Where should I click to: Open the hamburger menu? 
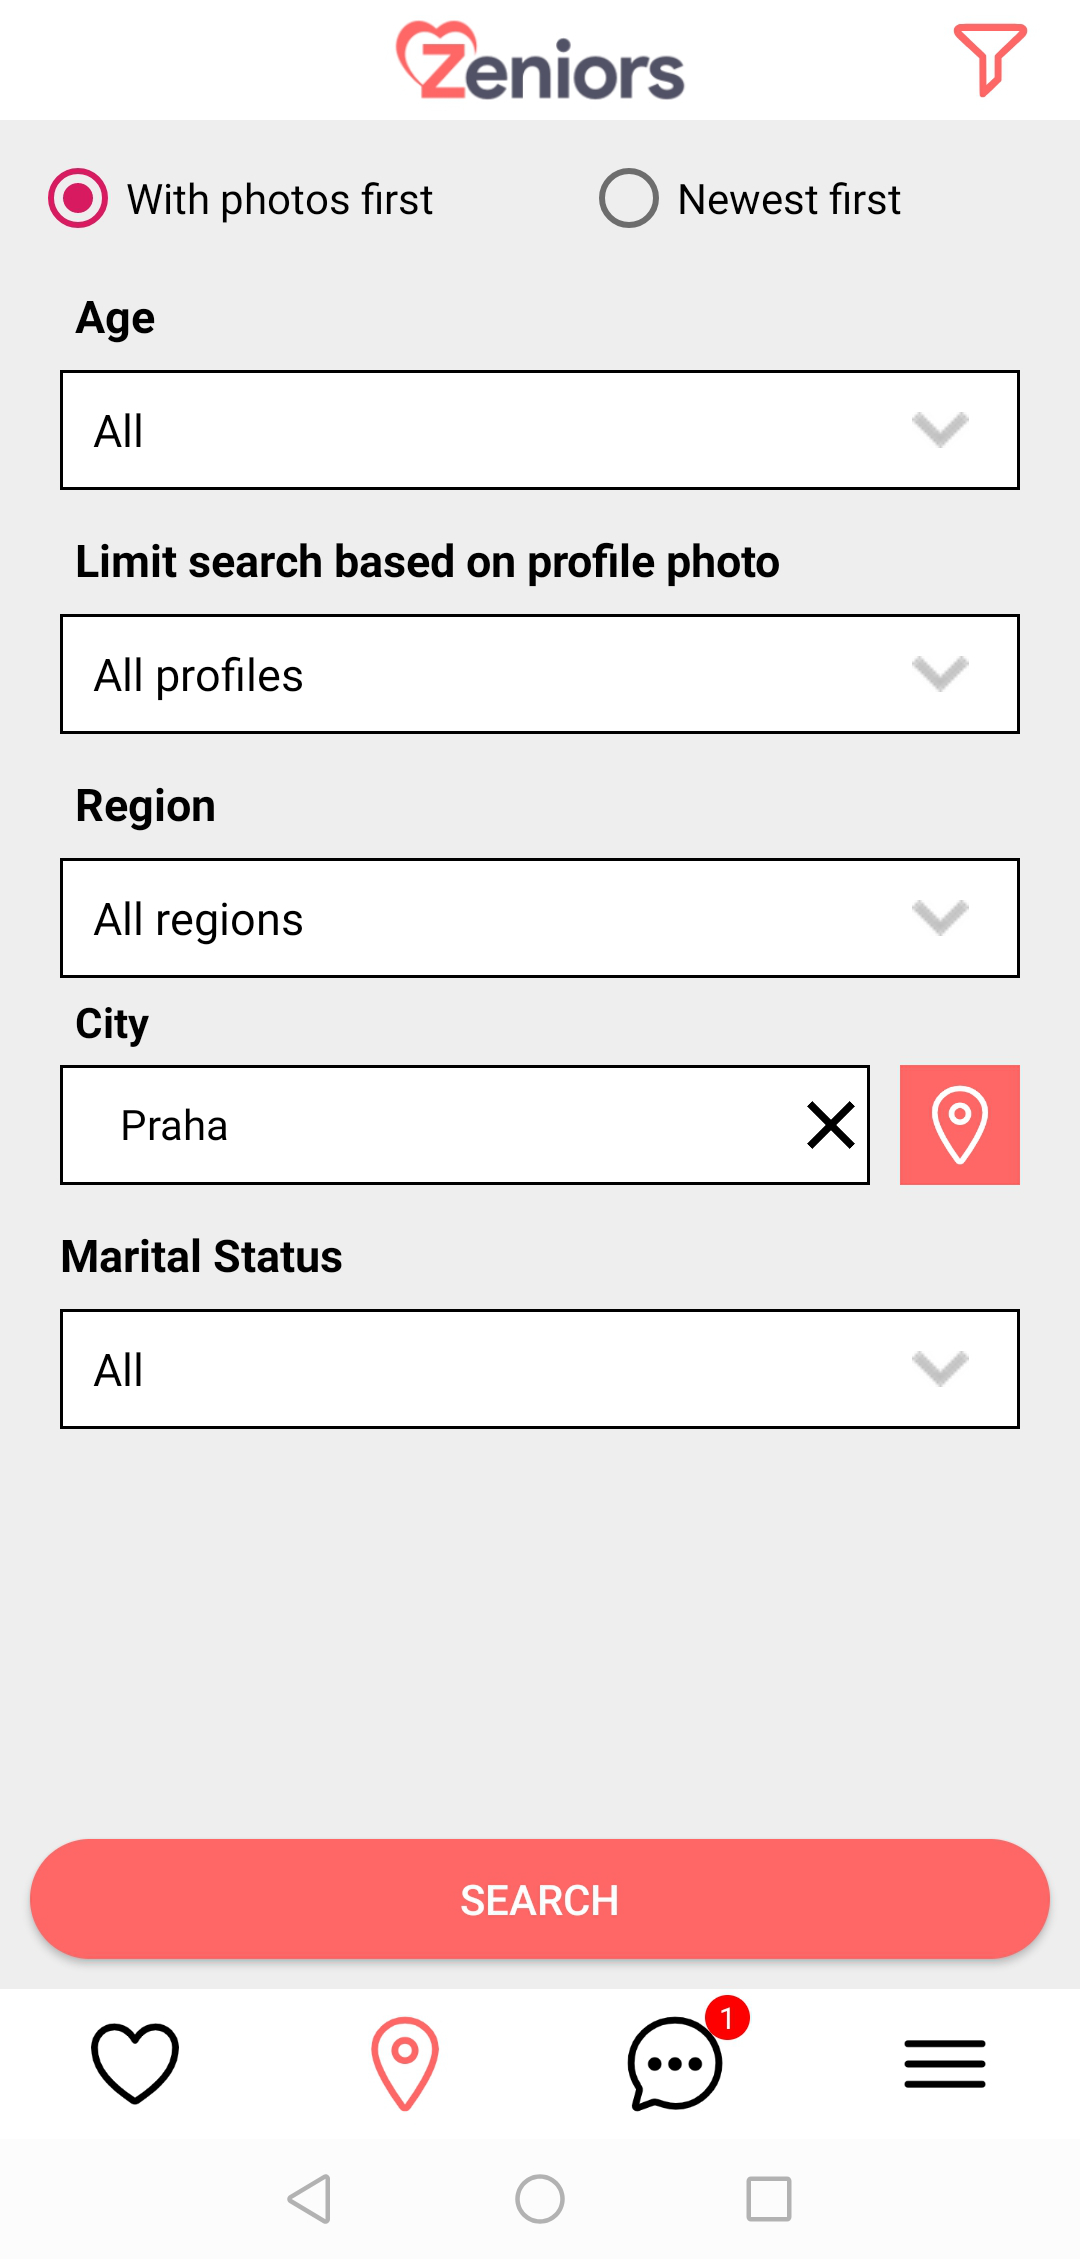944,2064
